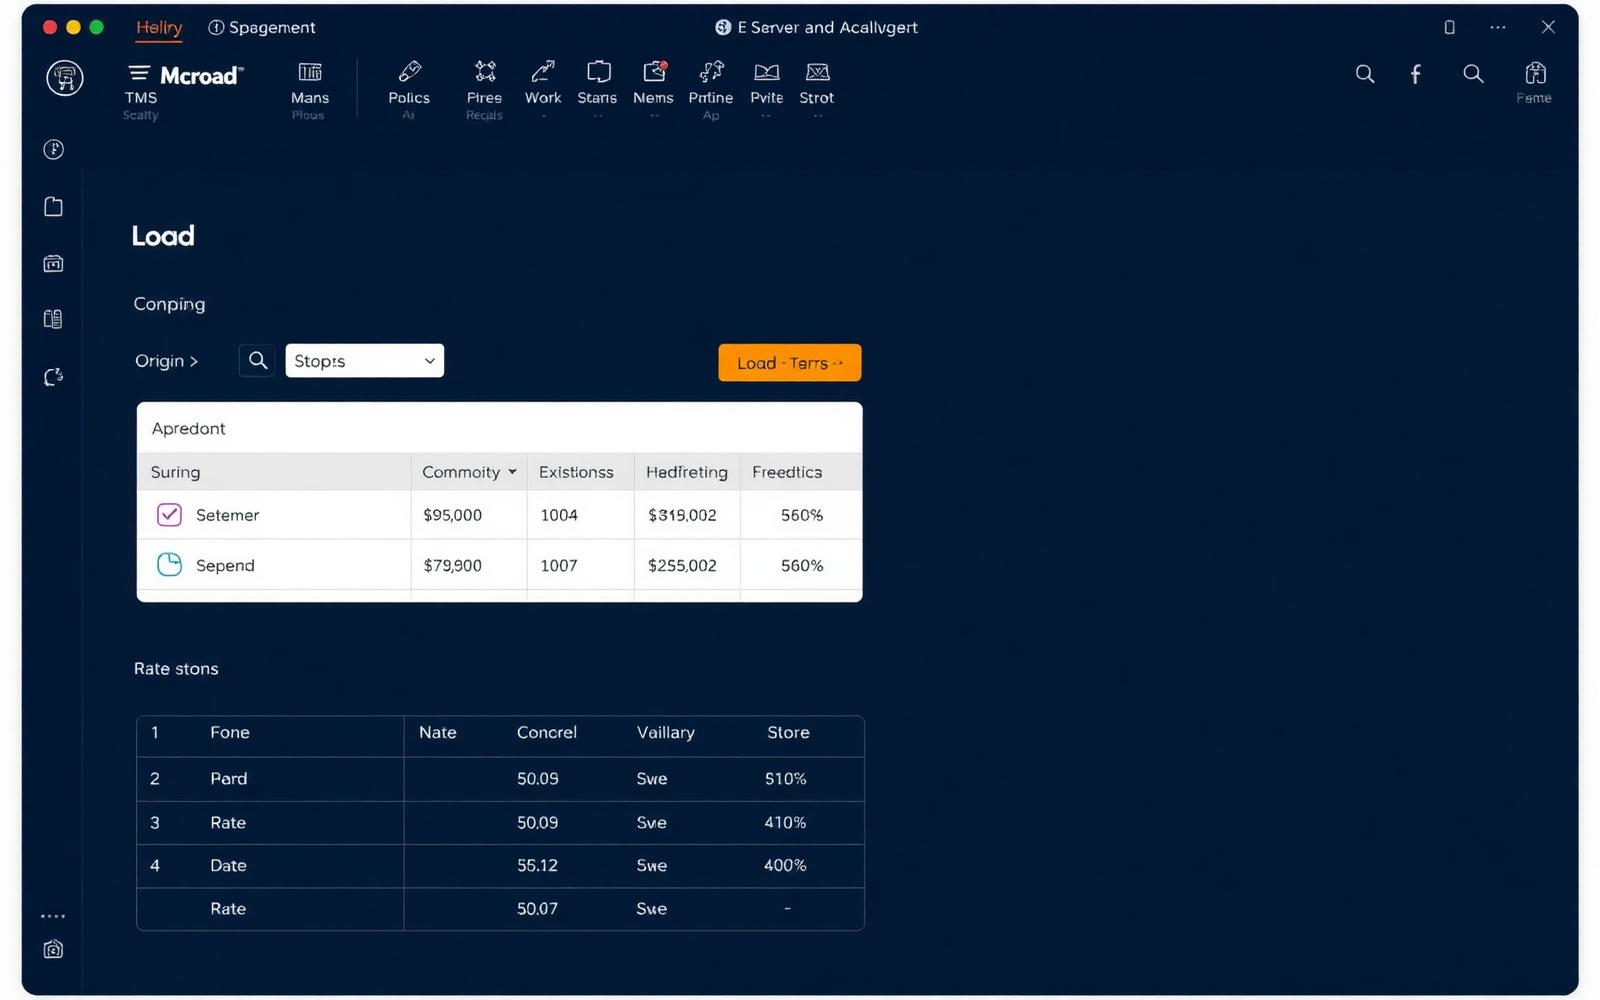Open the sidebar book pages icon

(54, 319)
